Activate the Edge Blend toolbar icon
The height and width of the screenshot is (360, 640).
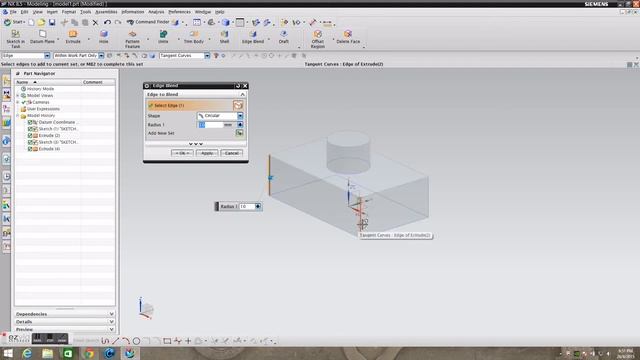click(x=253, y=34)
